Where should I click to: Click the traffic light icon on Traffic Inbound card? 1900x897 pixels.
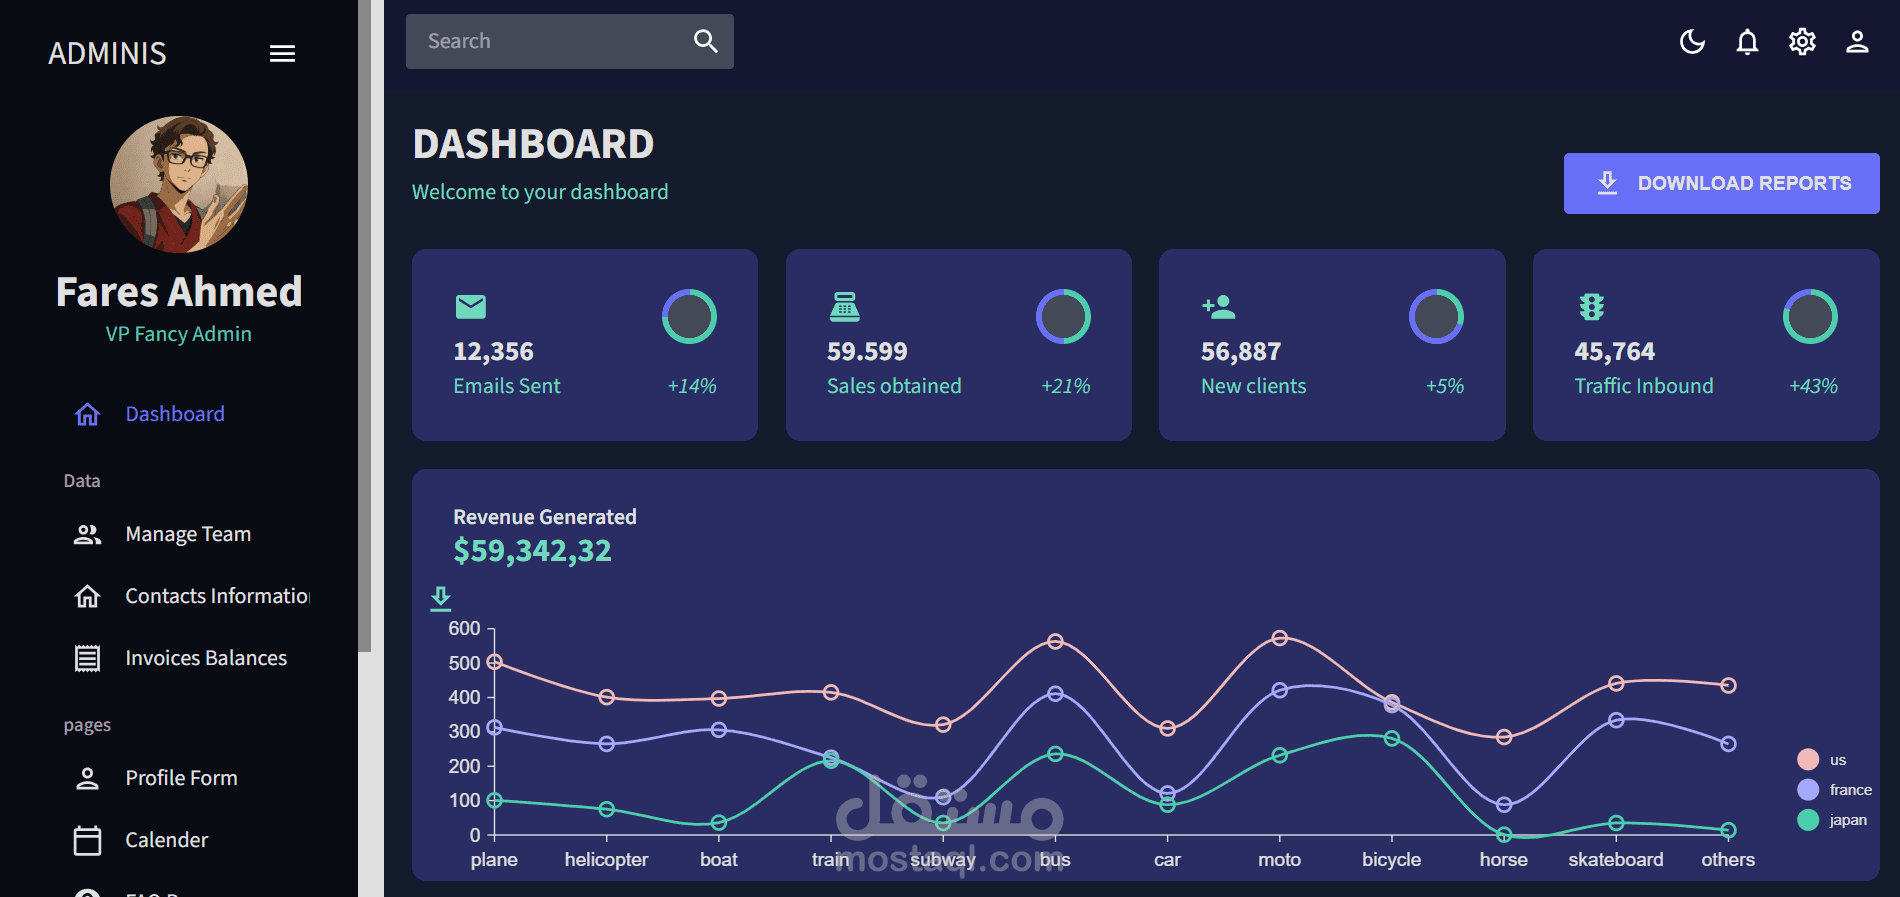pos(1592,306)
